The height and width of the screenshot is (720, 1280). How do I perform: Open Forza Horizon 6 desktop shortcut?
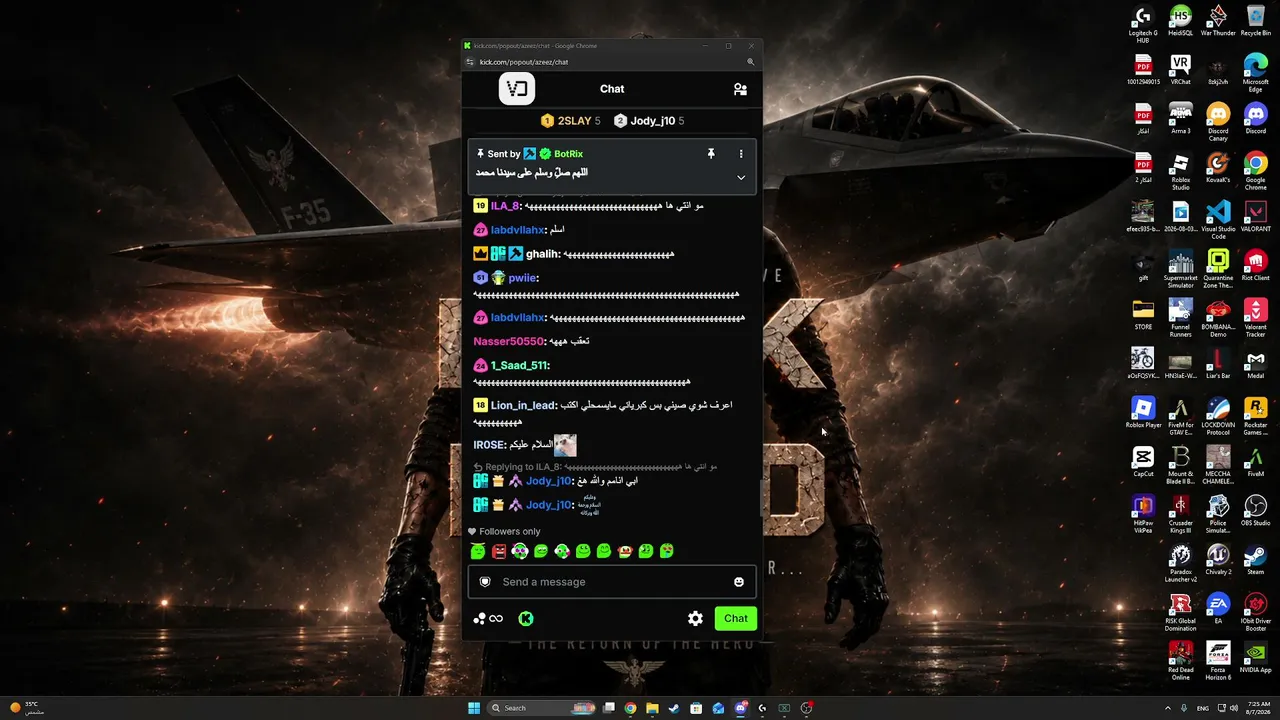coord(1218,662)
